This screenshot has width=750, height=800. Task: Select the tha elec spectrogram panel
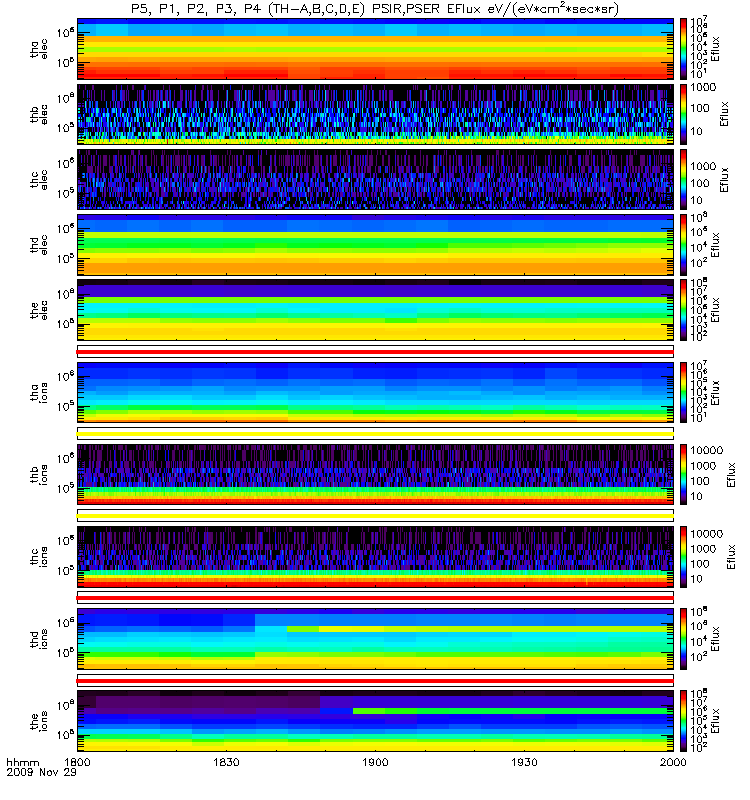375,49
